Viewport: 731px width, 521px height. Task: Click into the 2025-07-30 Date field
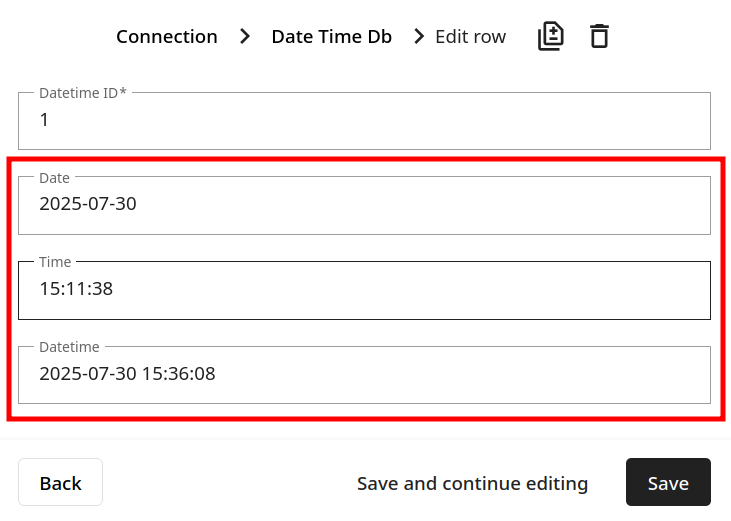pyautogui.click(x=365, y=205)
